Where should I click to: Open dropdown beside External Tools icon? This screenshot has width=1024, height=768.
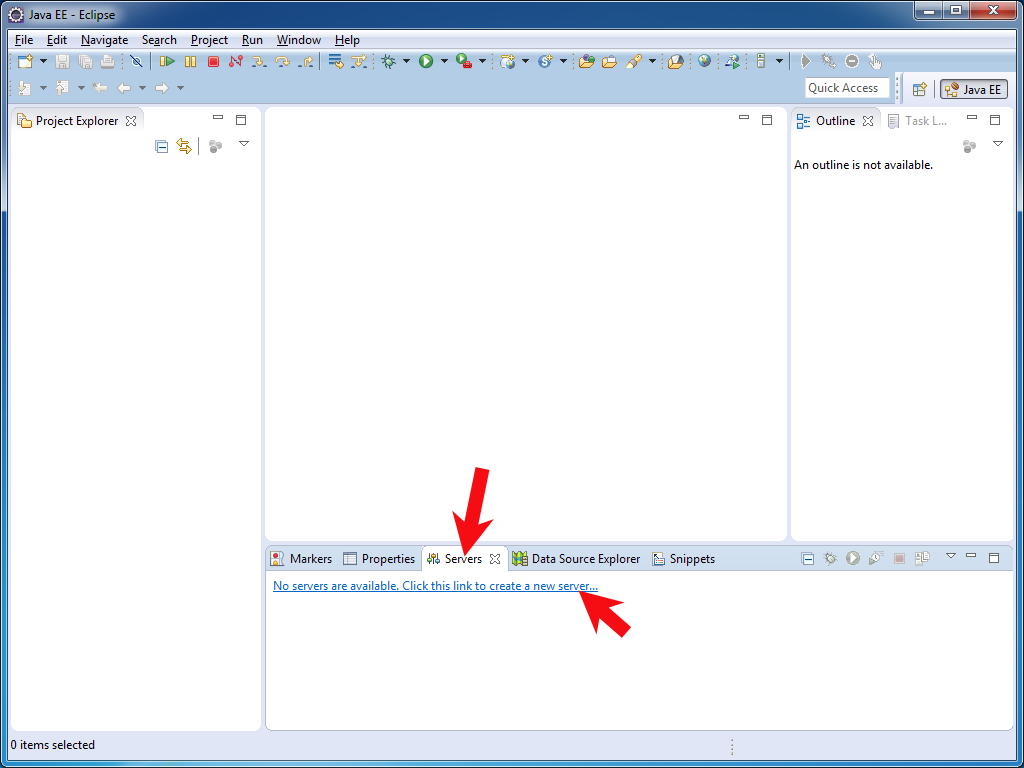(x=482, y=61)
